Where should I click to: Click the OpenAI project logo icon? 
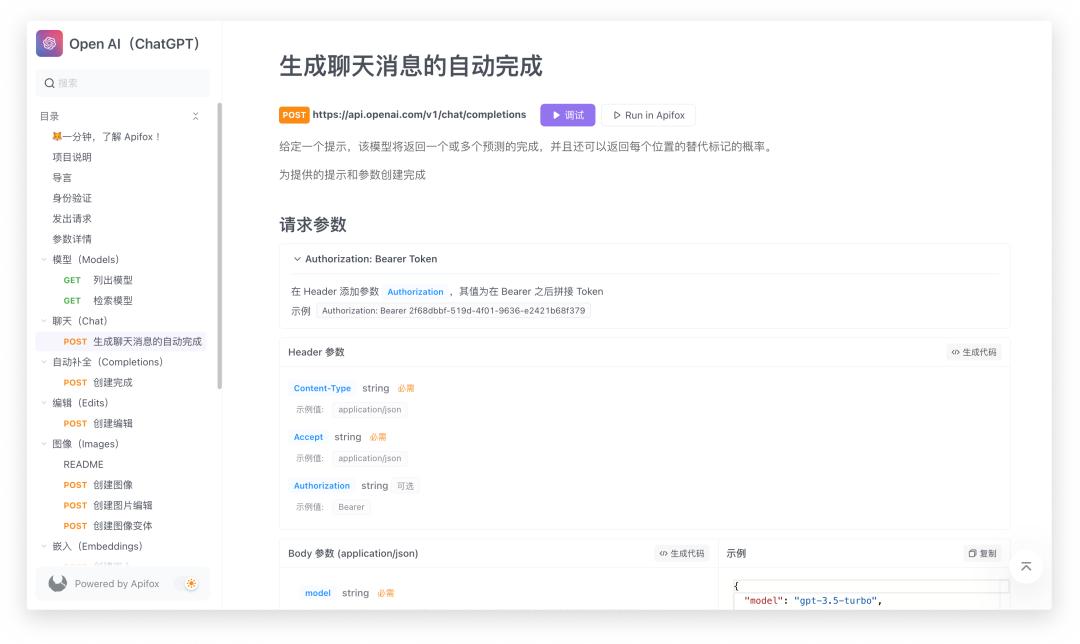point(49,44)
